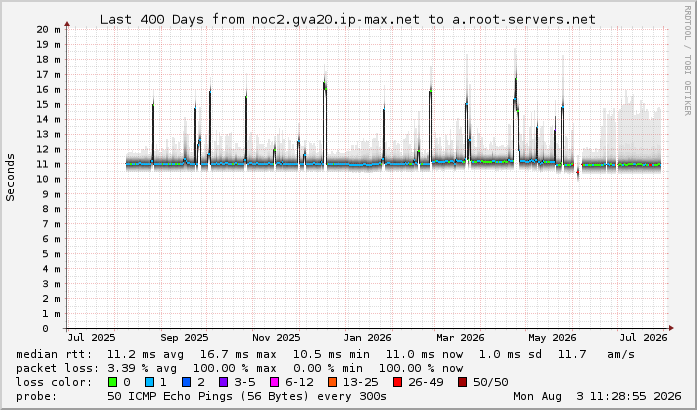Click the '100.00 % now' packet loss value
This screenshot has height=410, width=697.
(421, 368)
